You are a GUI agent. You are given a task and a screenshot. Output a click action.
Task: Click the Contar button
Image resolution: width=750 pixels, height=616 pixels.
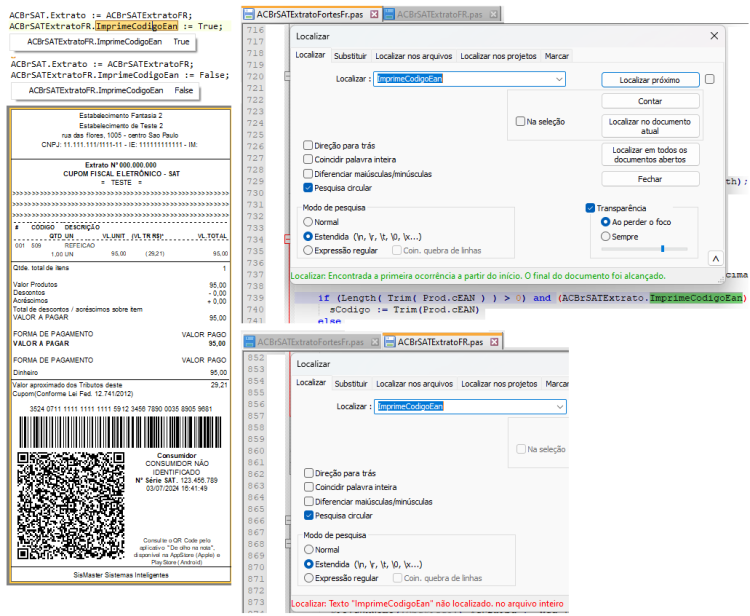point(650,101)
